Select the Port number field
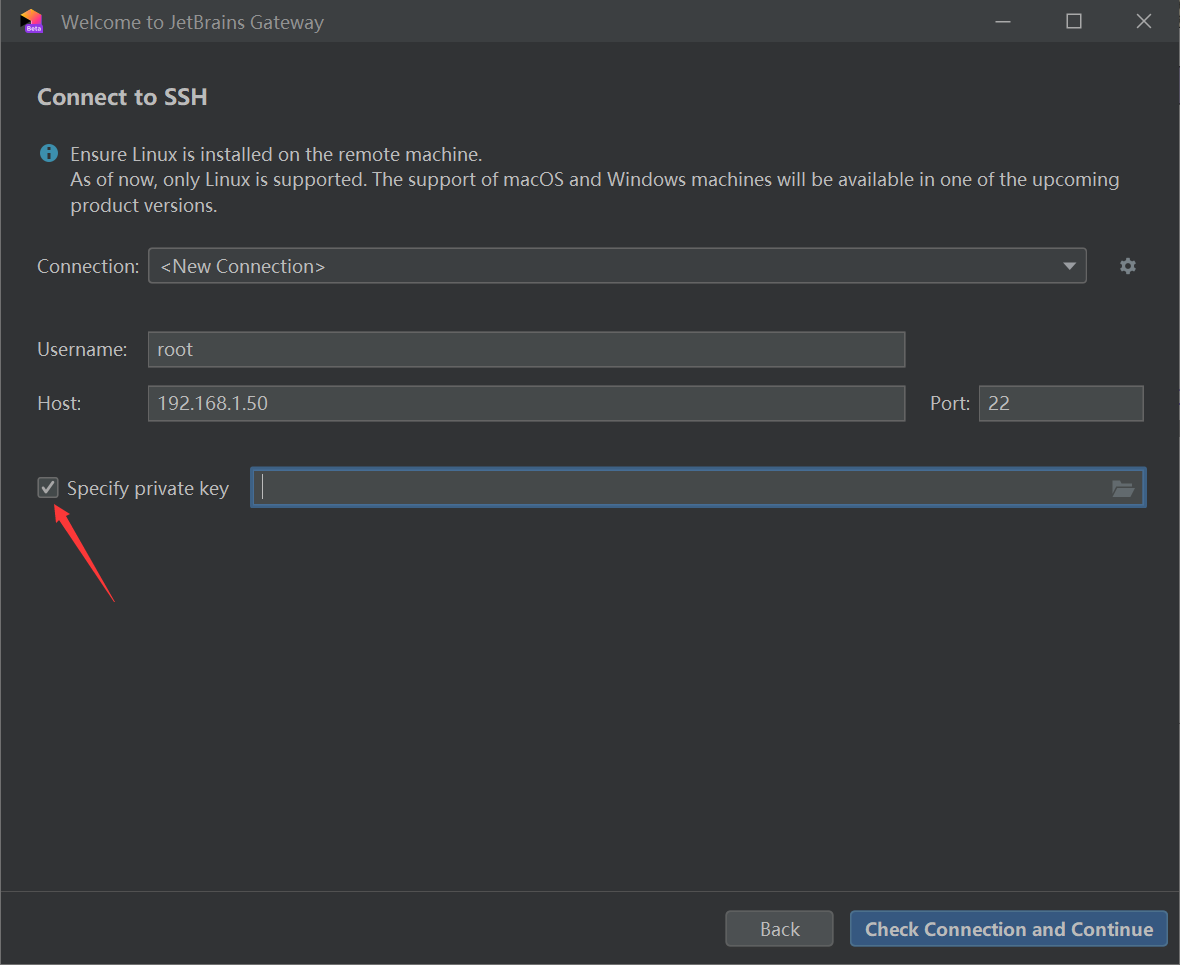 point(1060,403)
